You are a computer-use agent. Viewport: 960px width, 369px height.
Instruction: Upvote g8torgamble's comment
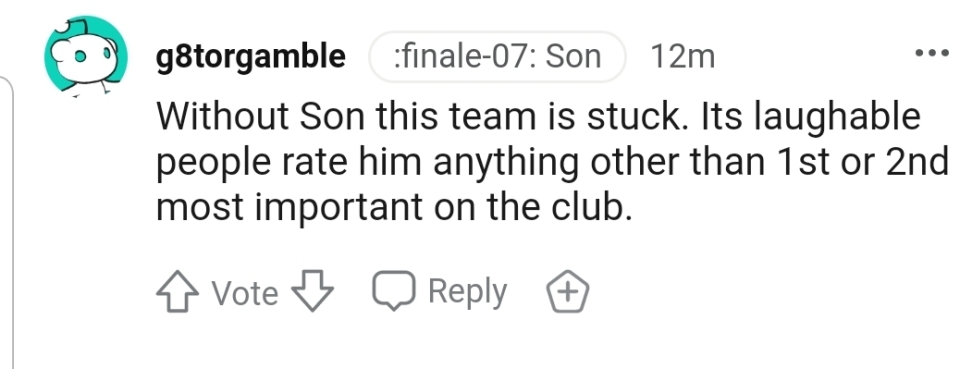tap(177, 291)
